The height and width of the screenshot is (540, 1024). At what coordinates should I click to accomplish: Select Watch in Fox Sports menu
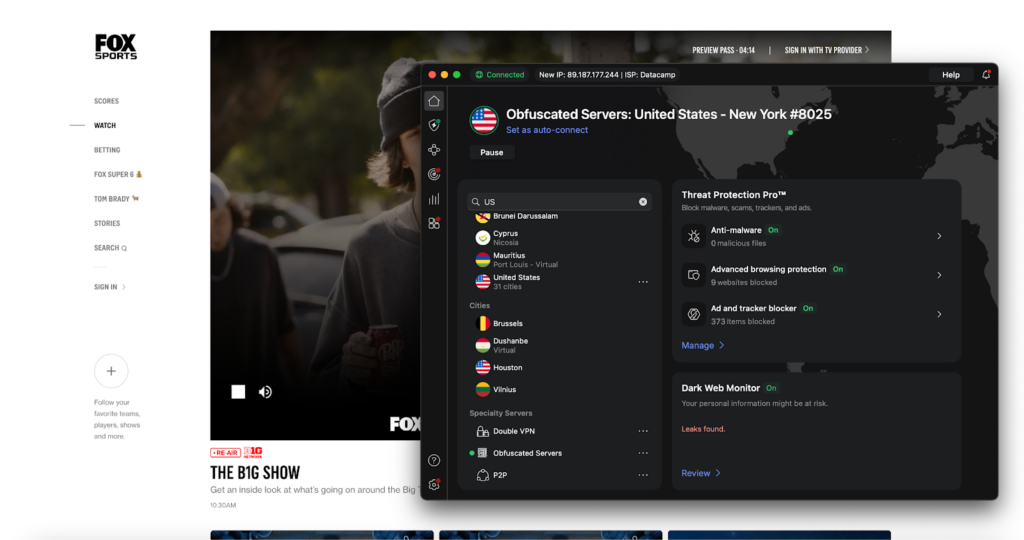coord(104,125)
